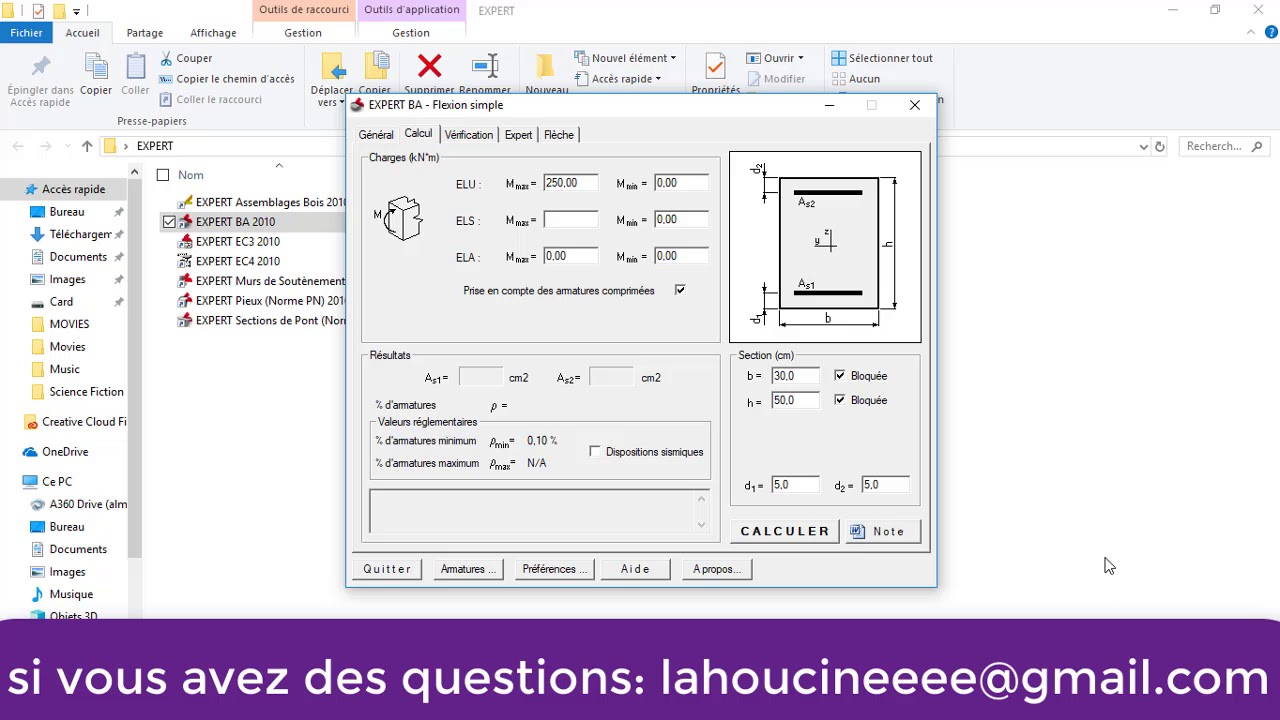Click the ELU Mmax field showing 250,00
Viewport: 1280px width, 720px height.
click(x=571, y=183)
